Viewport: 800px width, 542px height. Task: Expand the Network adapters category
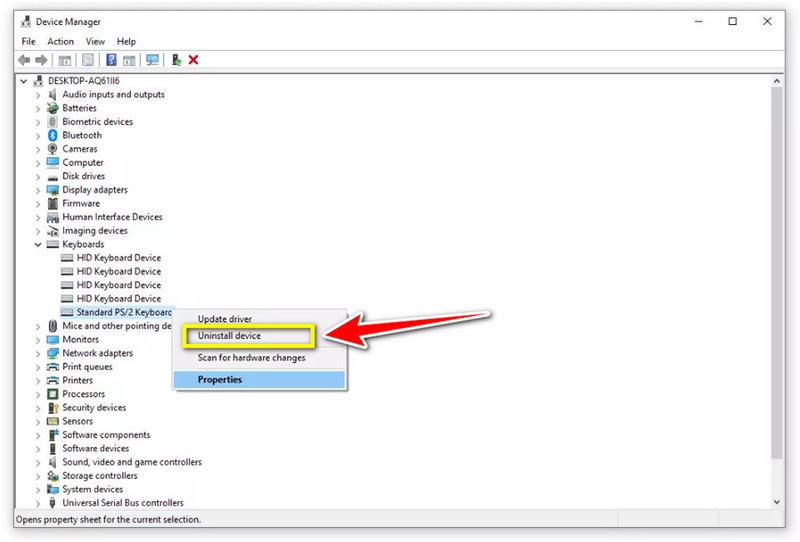click(38, 354)
